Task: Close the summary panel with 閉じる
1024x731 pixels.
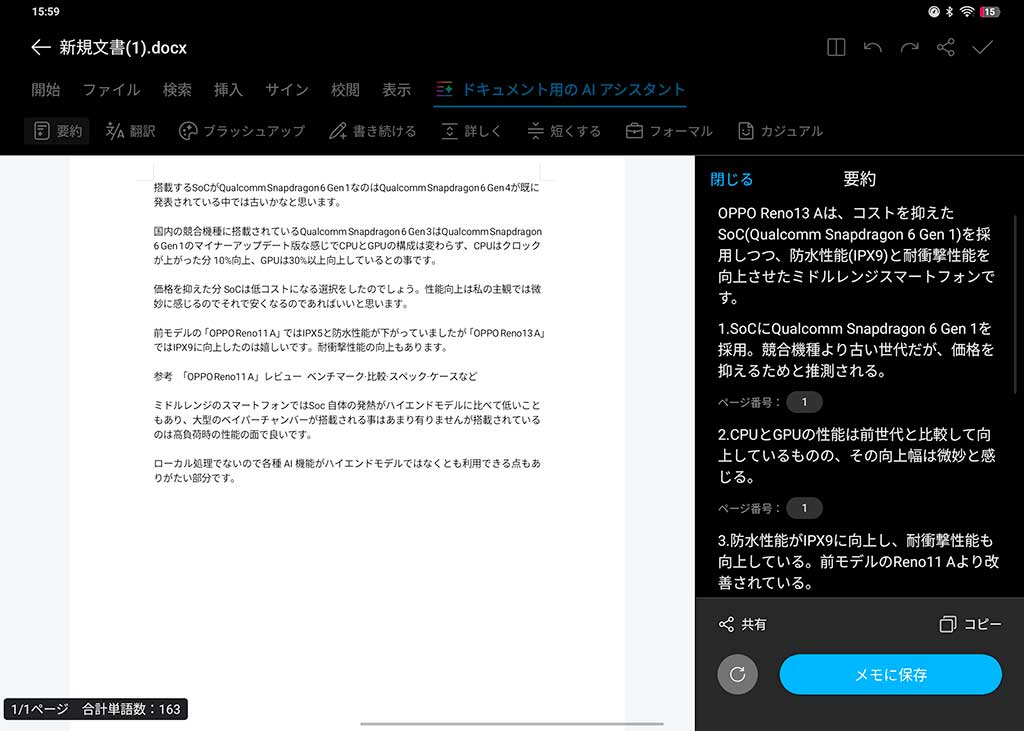Action: pos(731,179)
